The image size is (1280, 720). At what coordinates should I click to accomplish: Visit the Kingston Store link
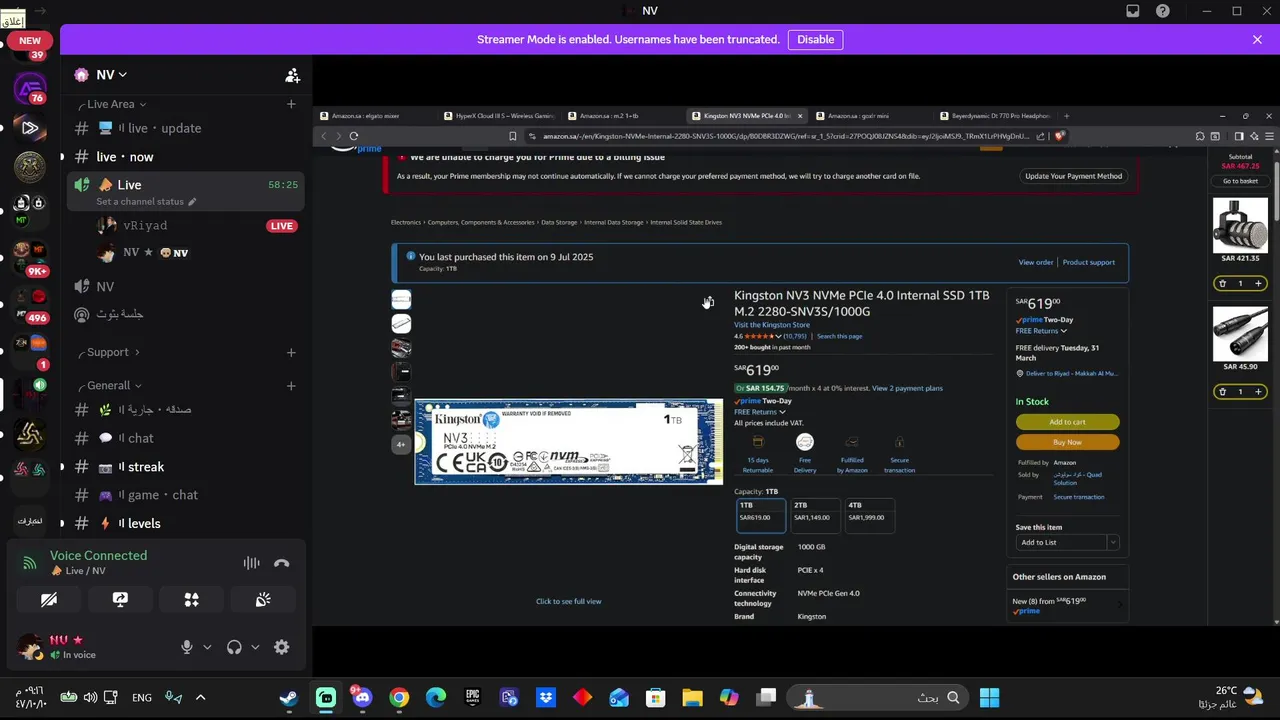[772, 325]
